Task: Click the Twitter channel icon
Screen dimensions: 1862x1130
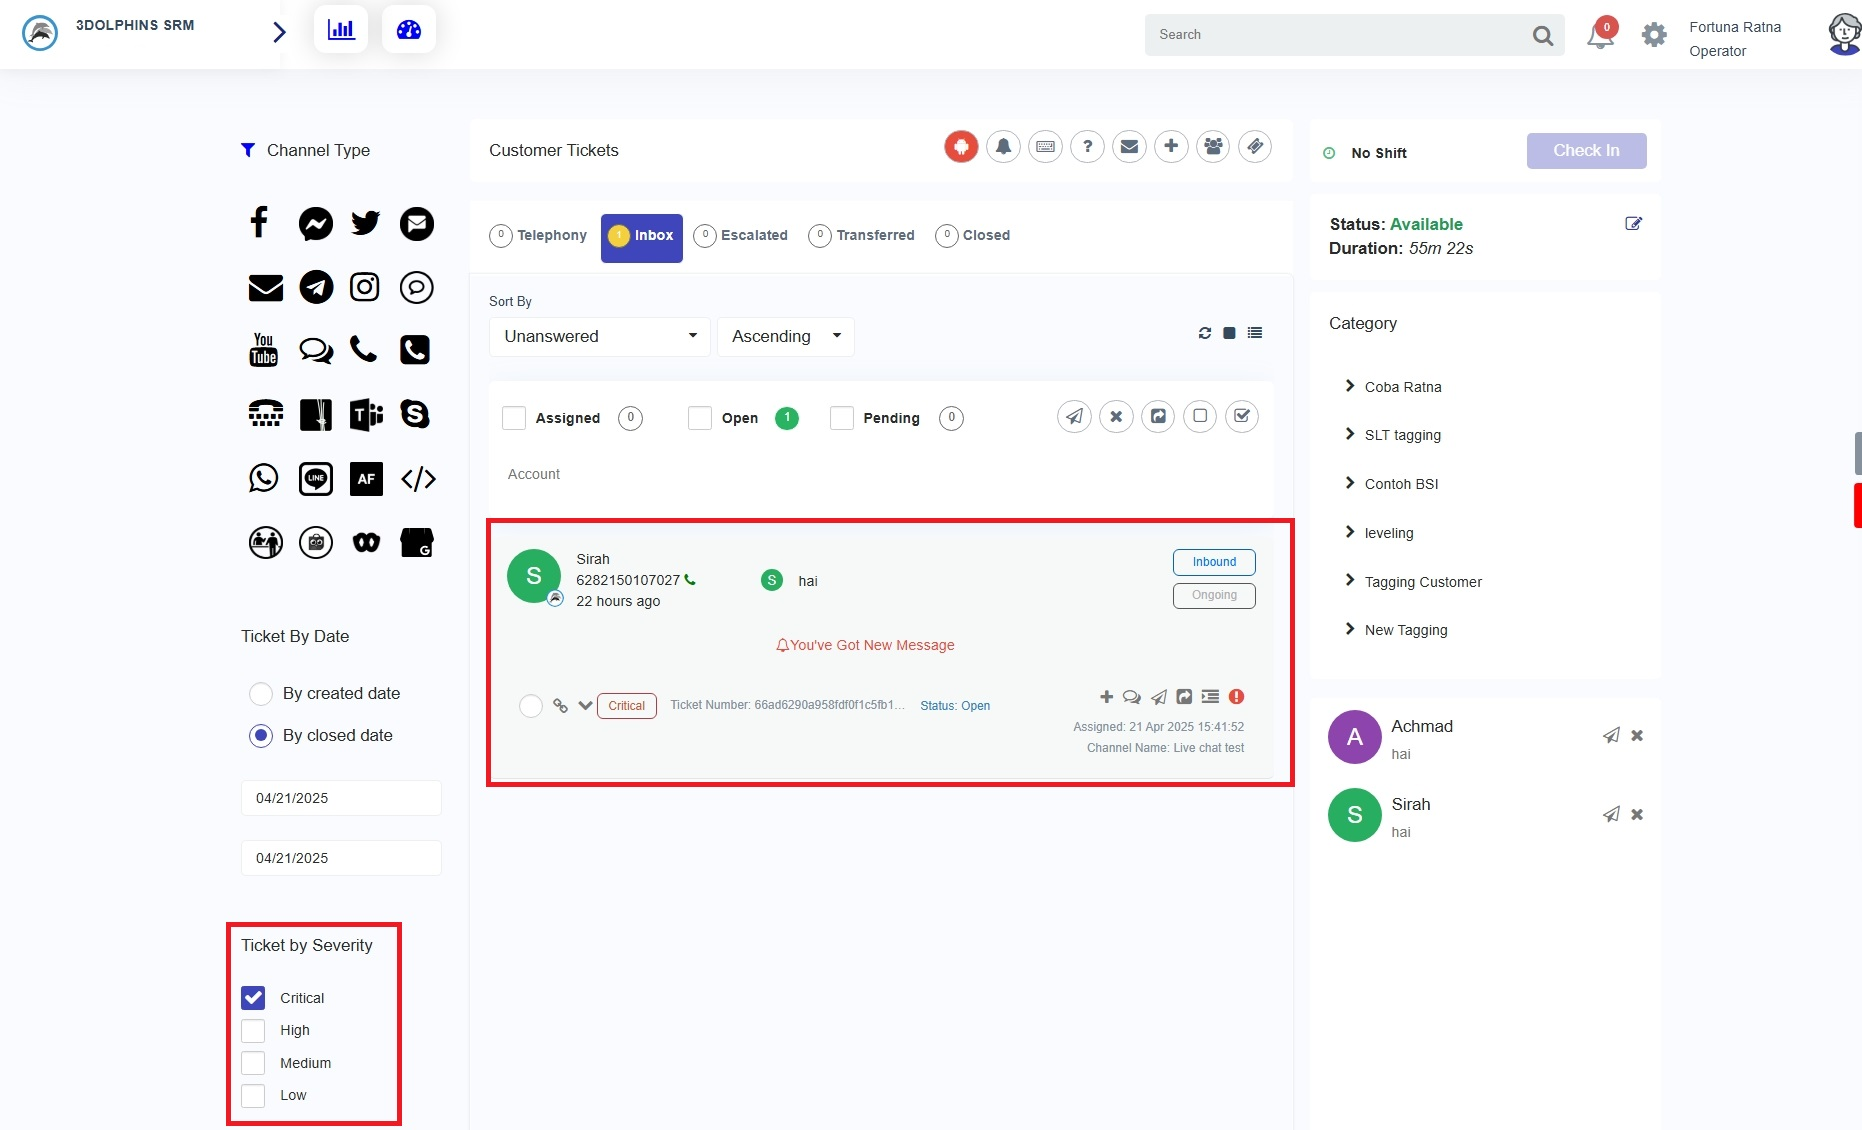Action: coord(365,223)
